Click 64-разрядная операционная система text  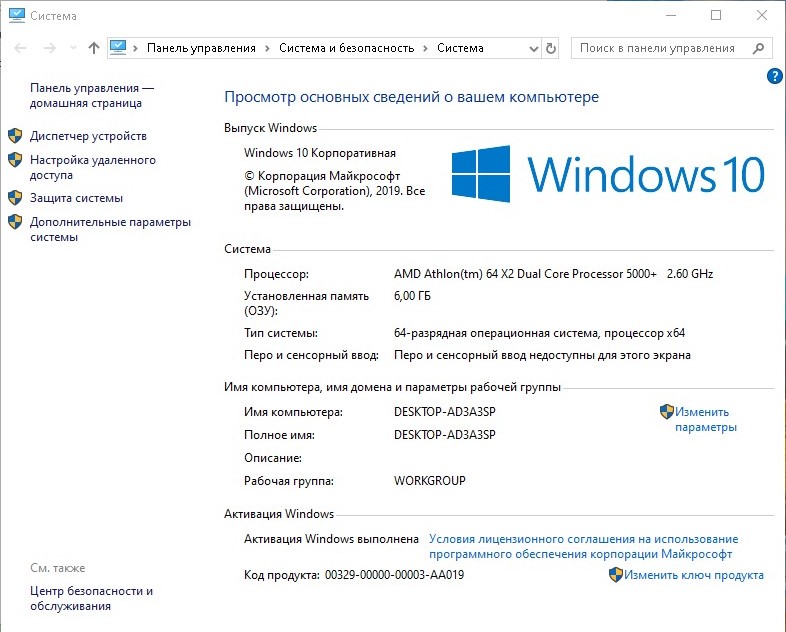point(539,333)
